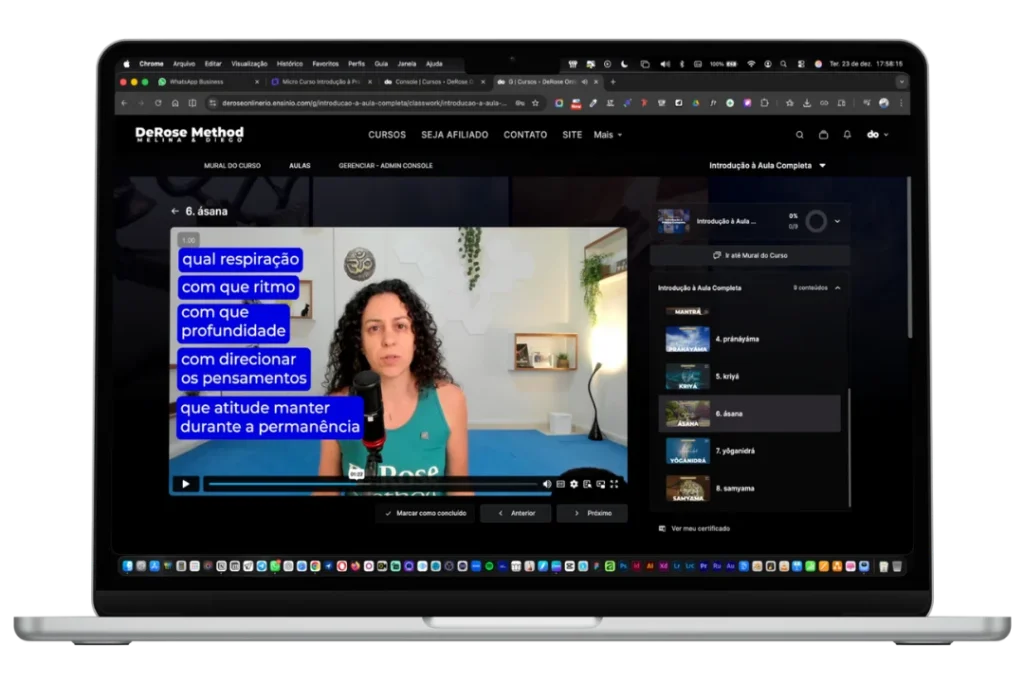1024x683 pixels.
Task: Open the user account menu dropdown
Action: pyautogui.click(x=877, y=135)
